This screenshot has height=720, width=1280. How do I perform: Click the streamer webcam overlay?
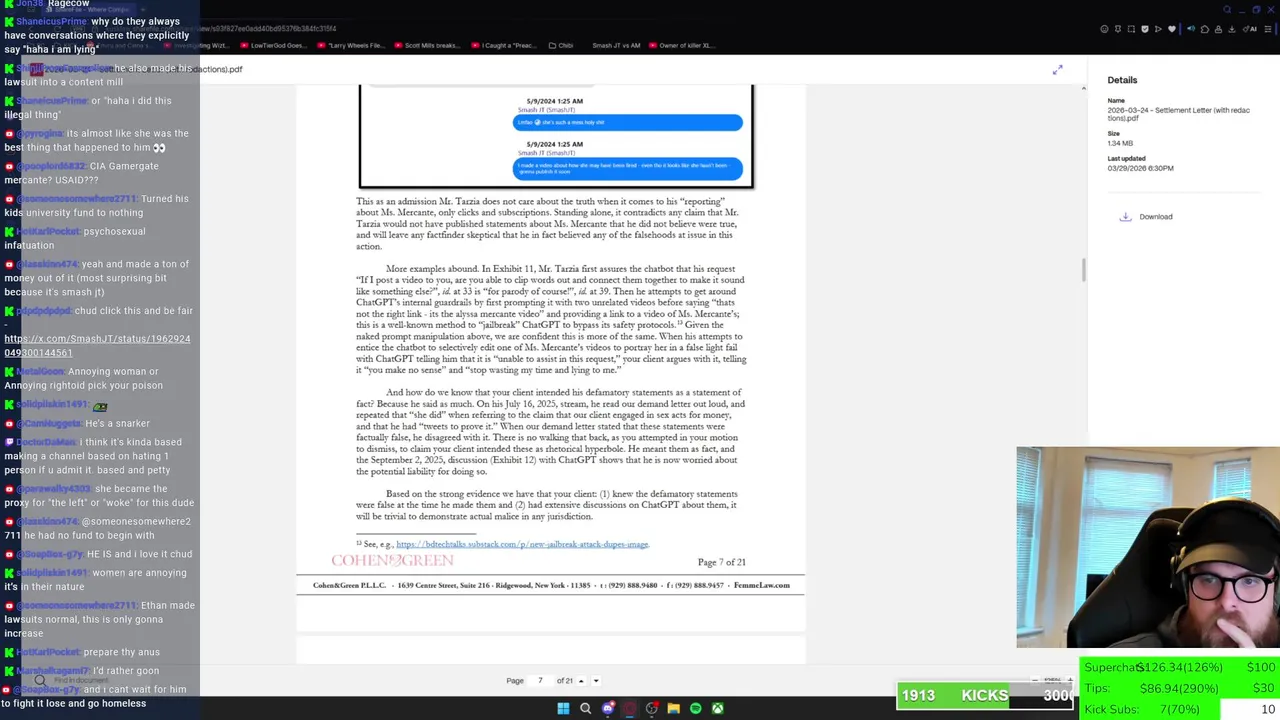[1148, 547]
